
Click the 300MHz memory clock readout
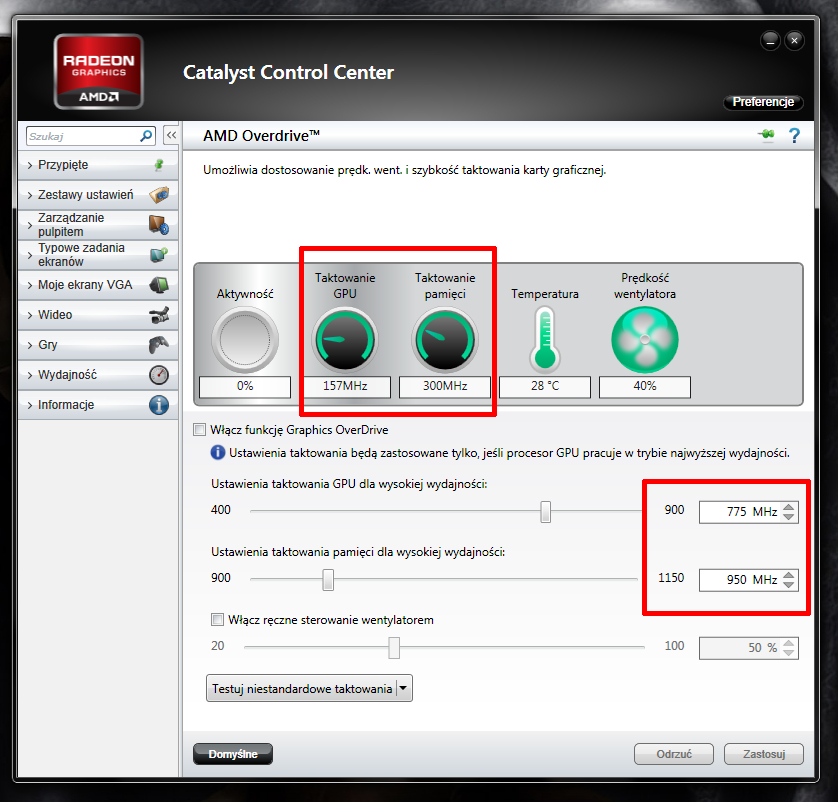[x=445, y=386]
